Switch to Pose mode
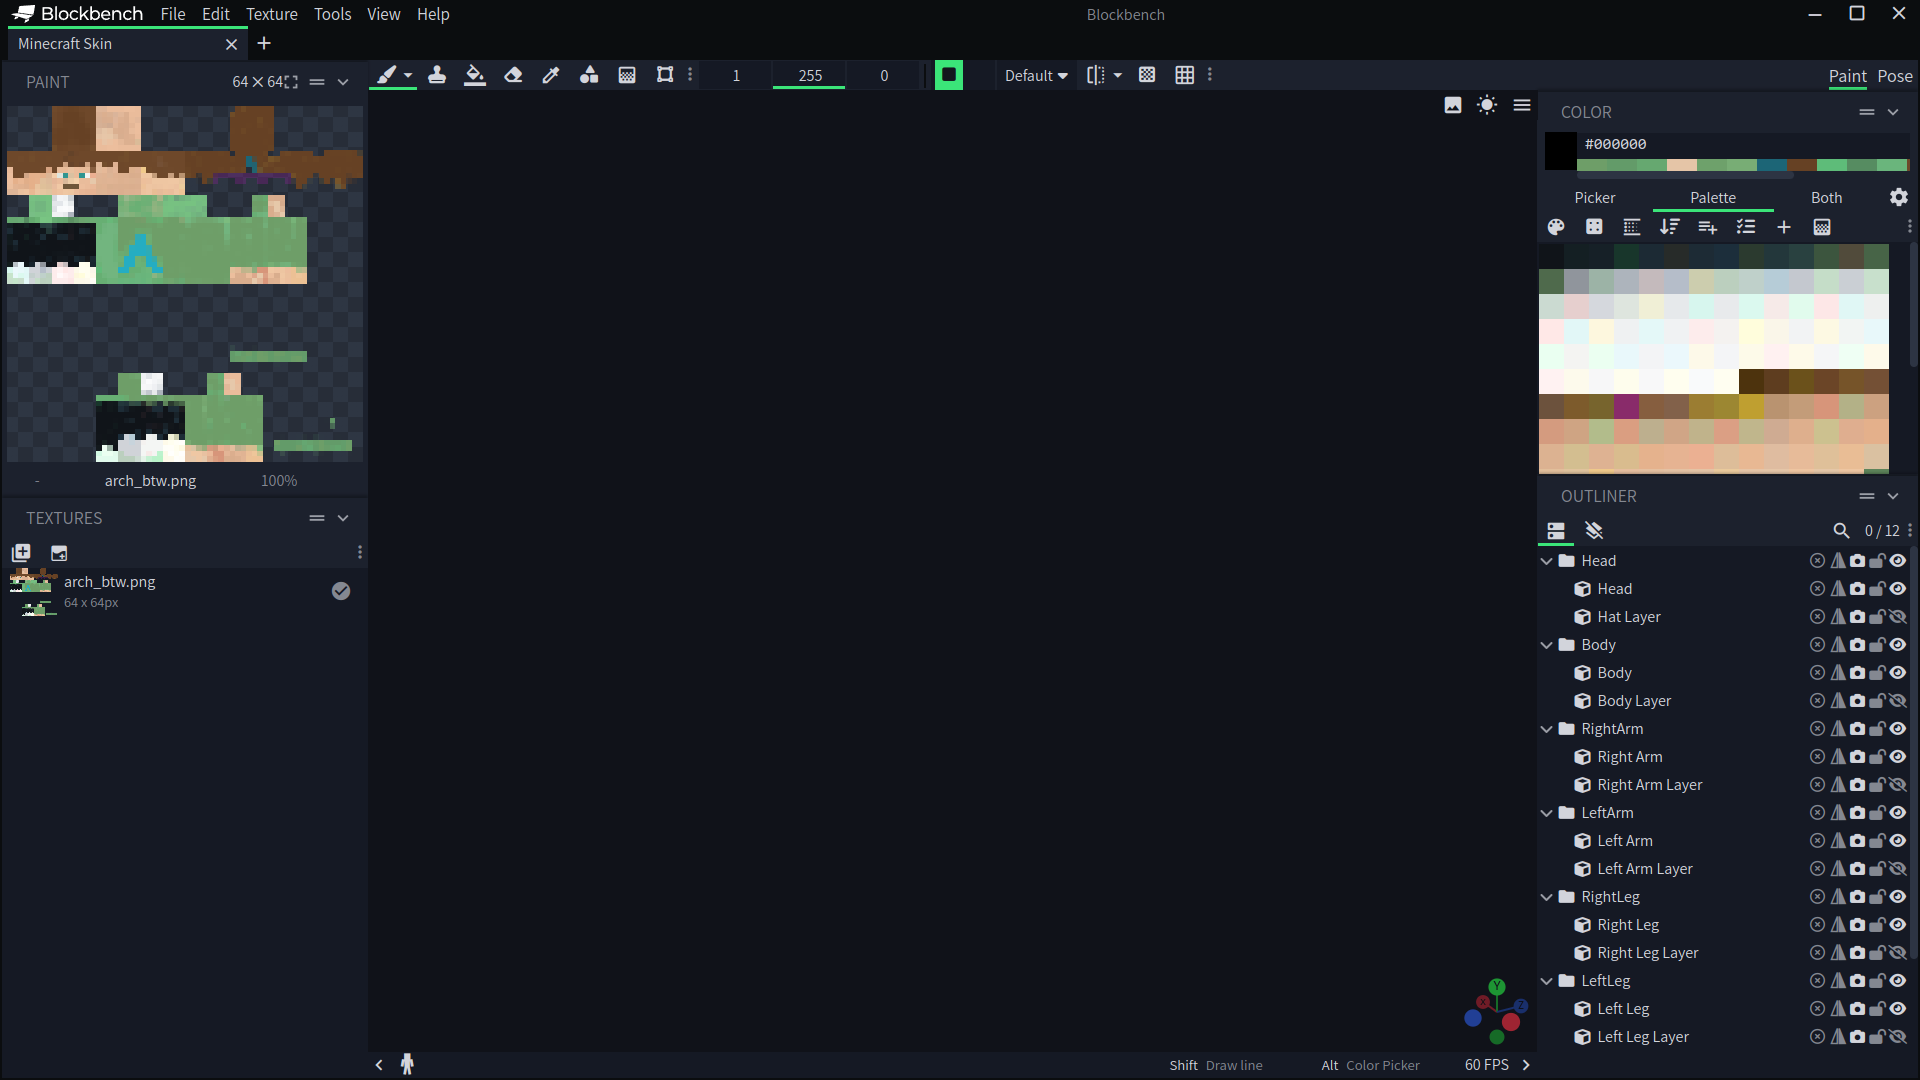The image size is (1920, 1080). coord(1895,76)
